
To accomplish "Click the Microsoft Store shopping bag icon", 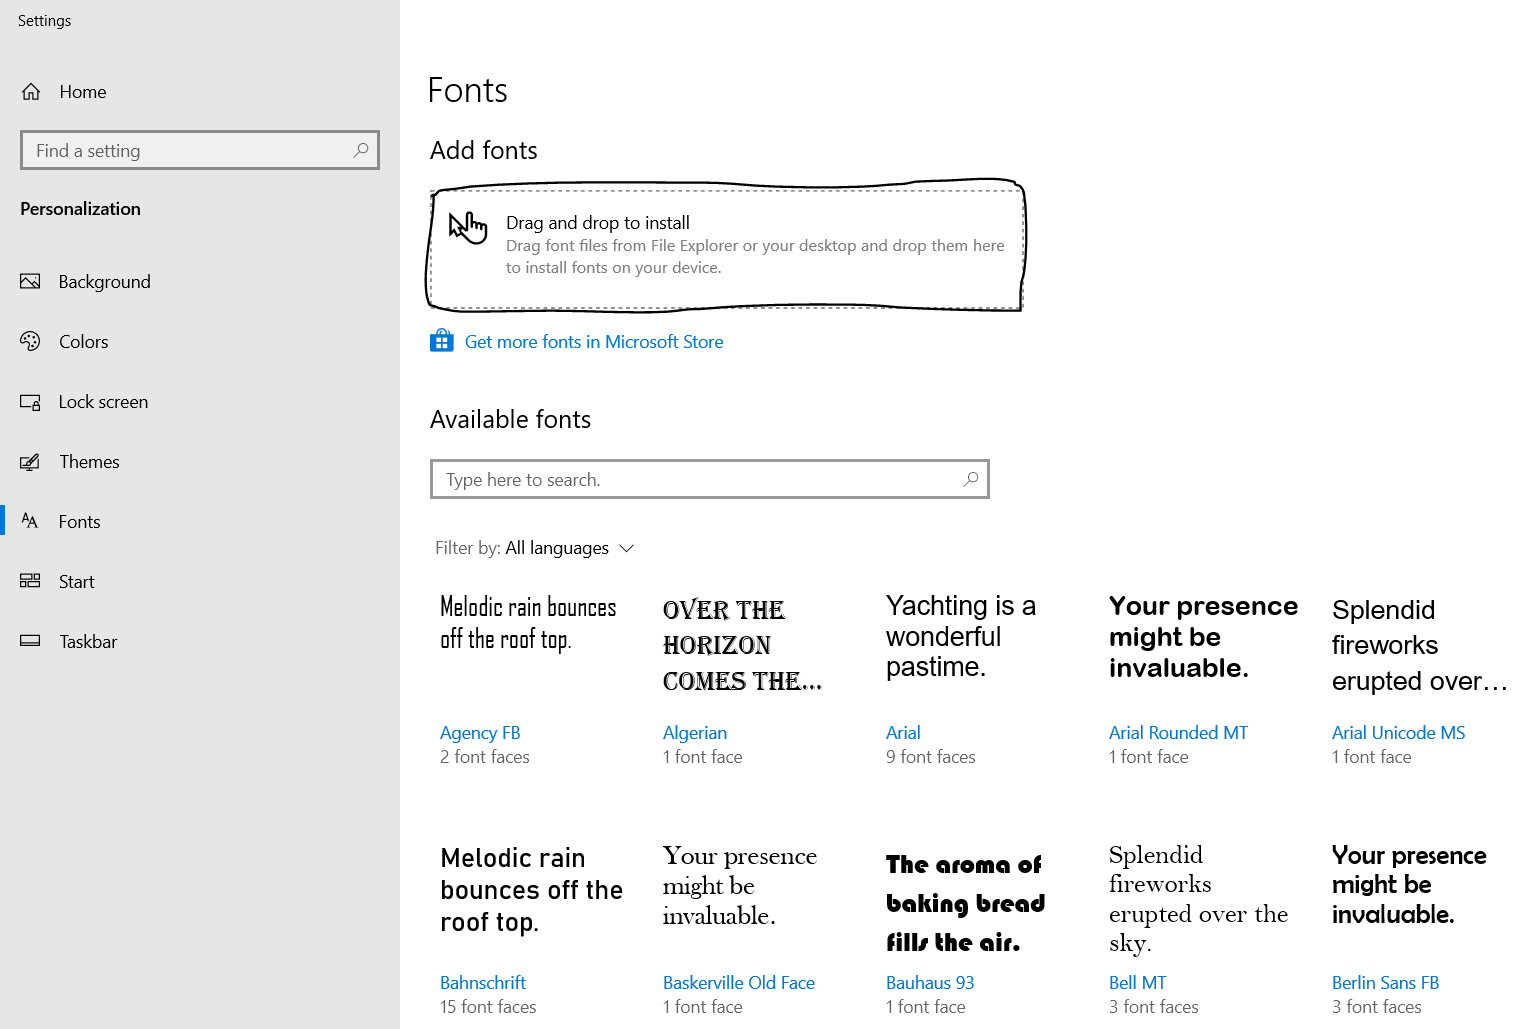I will (x=441, y=340).
